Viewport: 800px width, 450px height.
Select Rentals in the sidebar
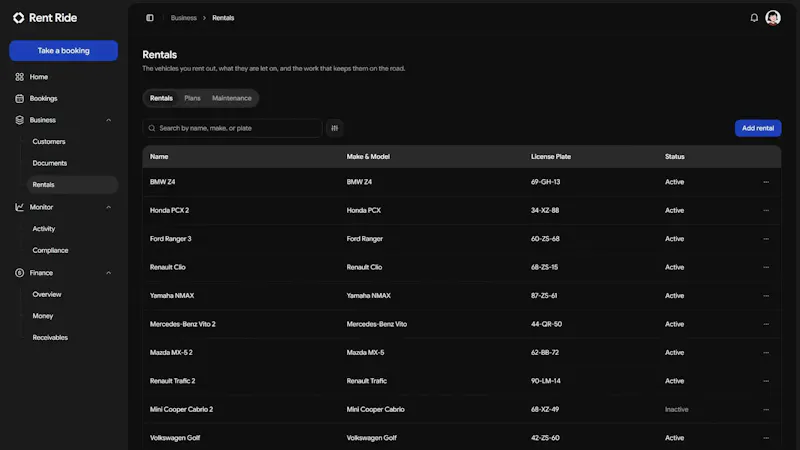click(x=72, y=185)
